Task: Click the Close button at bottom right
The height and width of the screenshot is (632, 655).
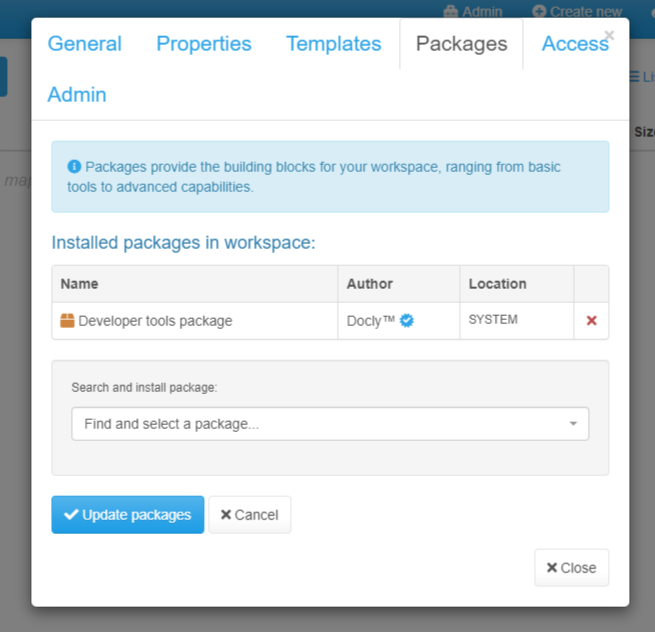Action: (571, 567)
